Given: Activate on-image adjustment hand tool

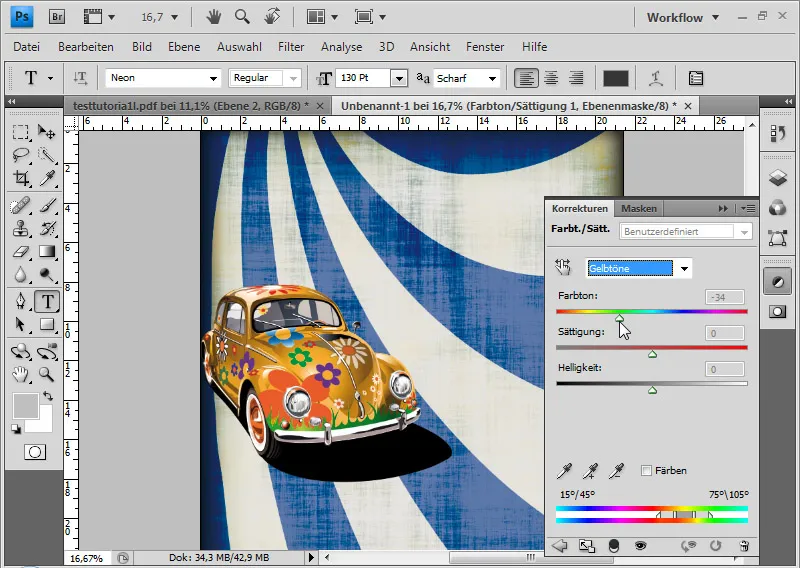Looking at the screenshot, I should point(563,267).
